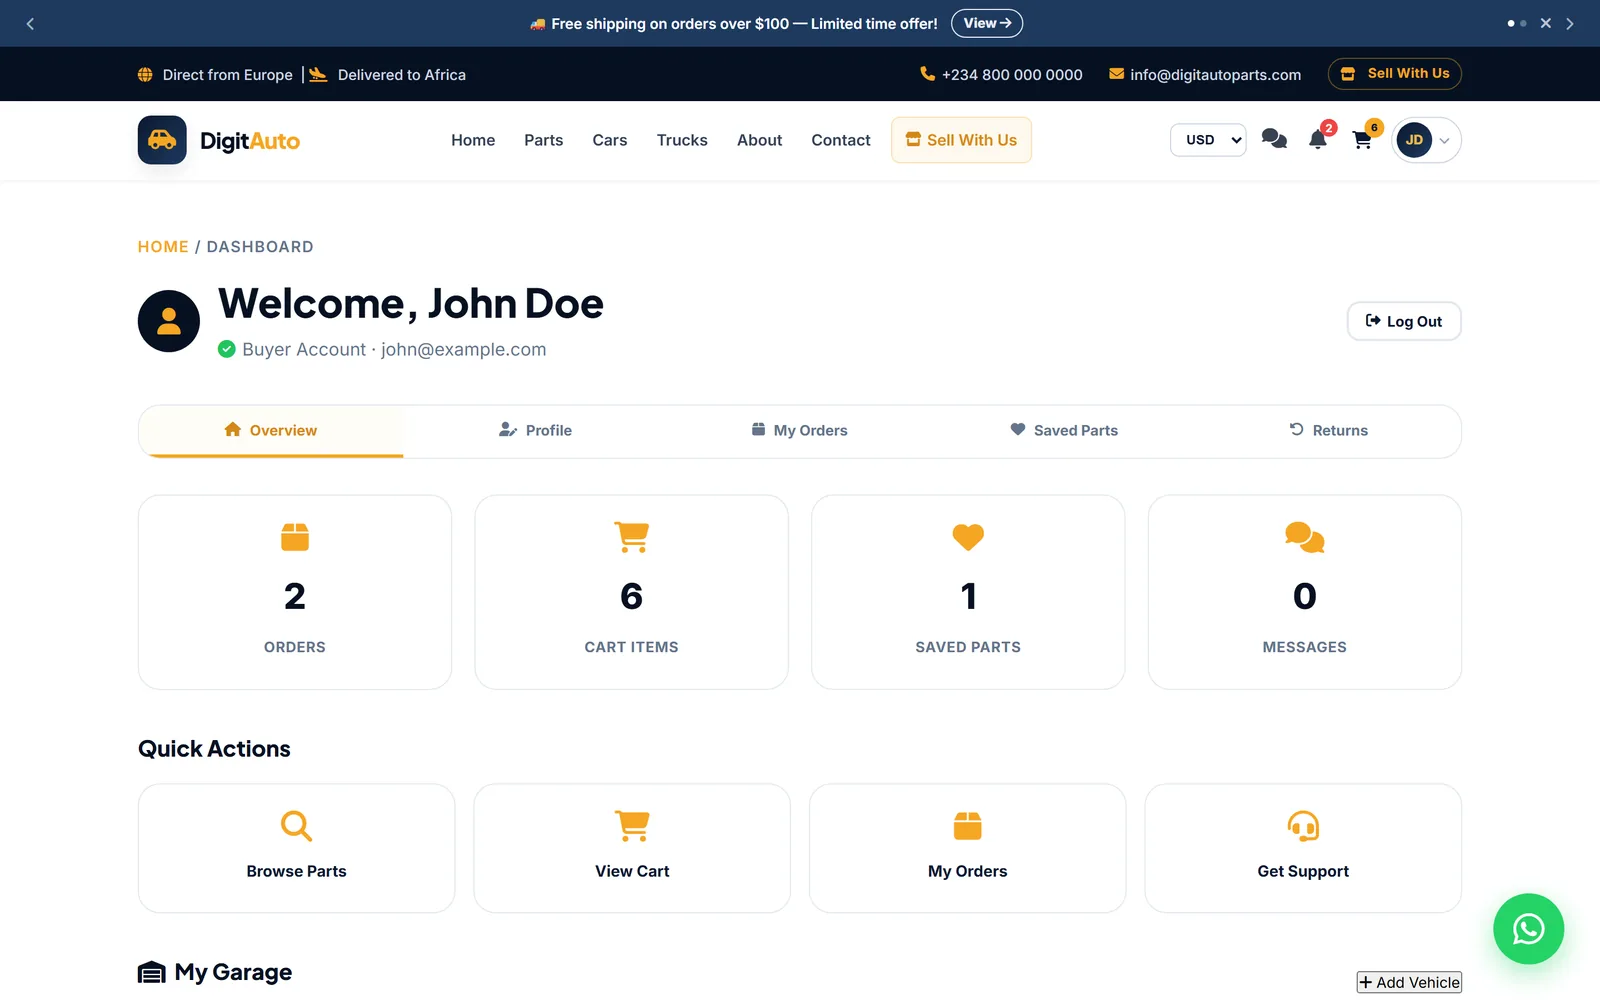The width and height of the screenshot is (1600, 1000).
Task: Expand the JD account menu
Action: (1426, 140)
